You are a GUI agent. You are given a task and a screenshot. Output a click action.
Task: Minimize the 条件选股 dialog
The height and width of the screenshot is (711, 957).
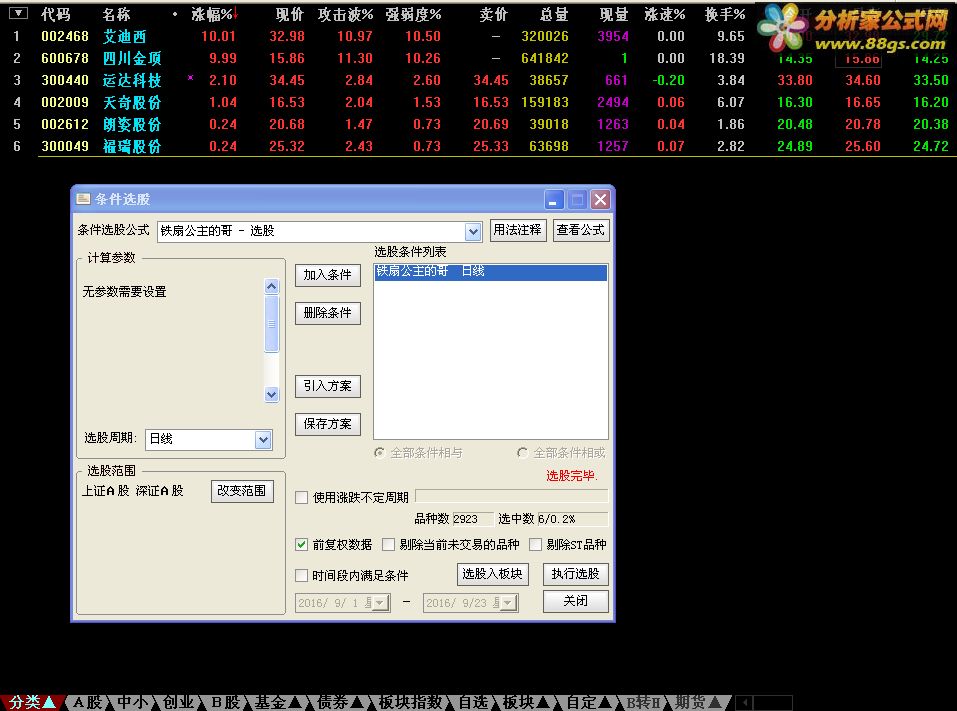point(554,200)
